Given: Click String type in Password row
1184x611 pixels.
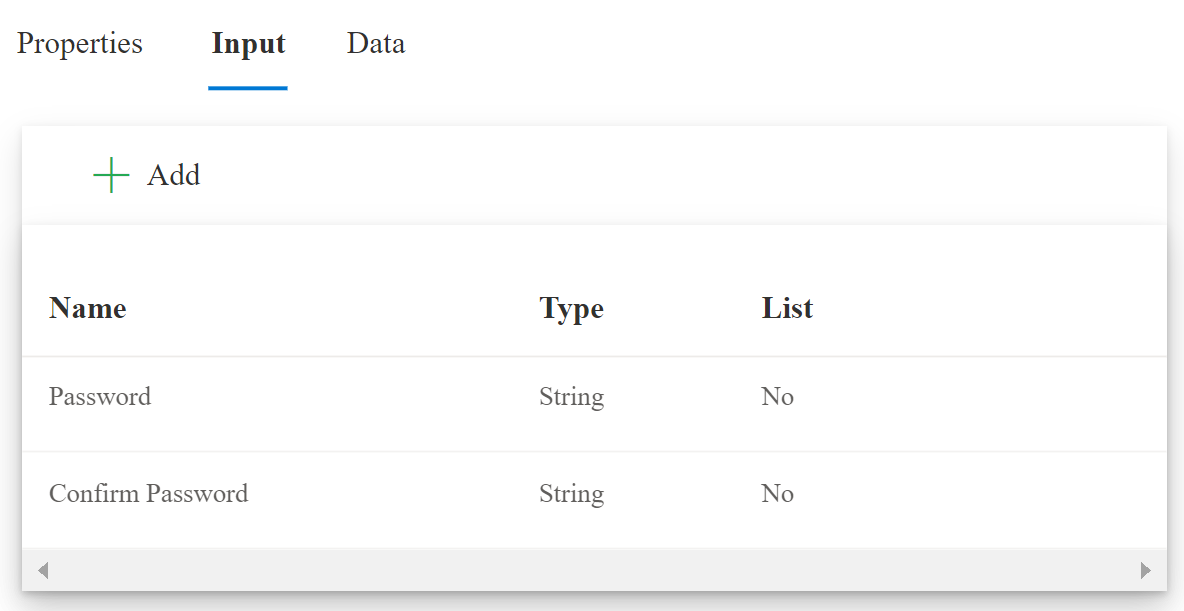Looking at the screenshot, I should coord(571,397).
